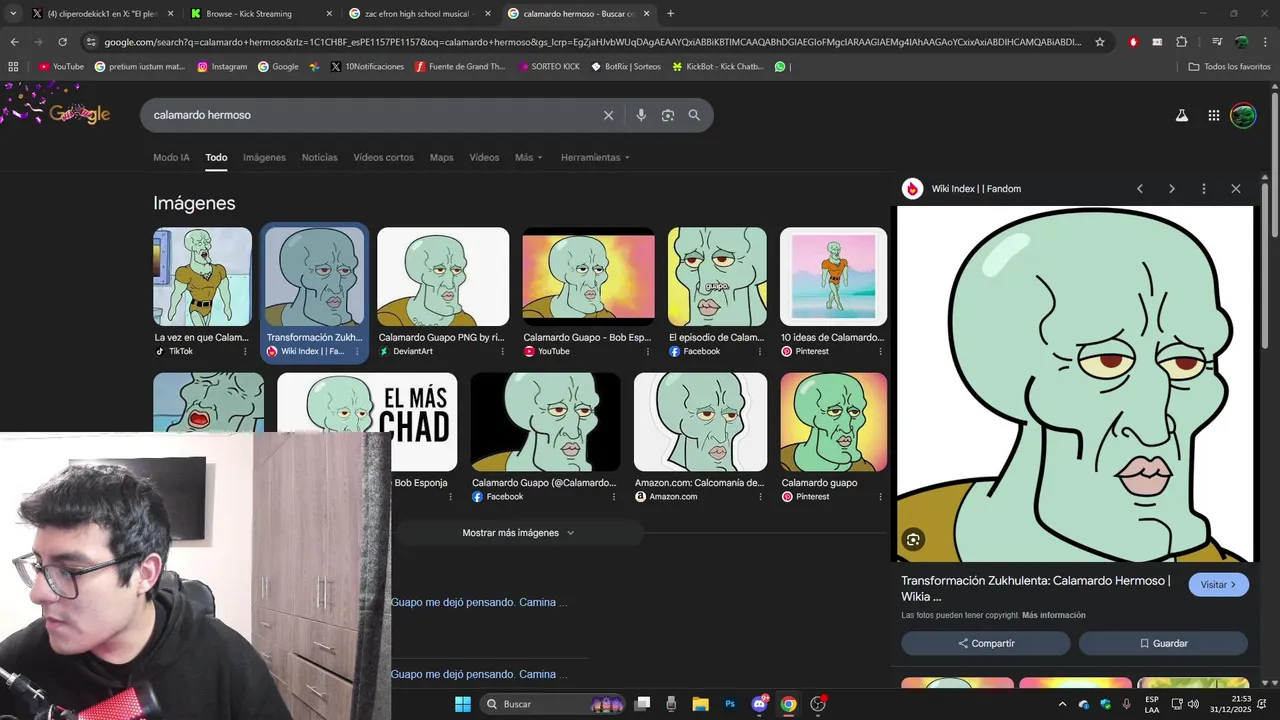Open more options in image preview panel
Screen dimensions: 1280x720
coord(1204,189)
